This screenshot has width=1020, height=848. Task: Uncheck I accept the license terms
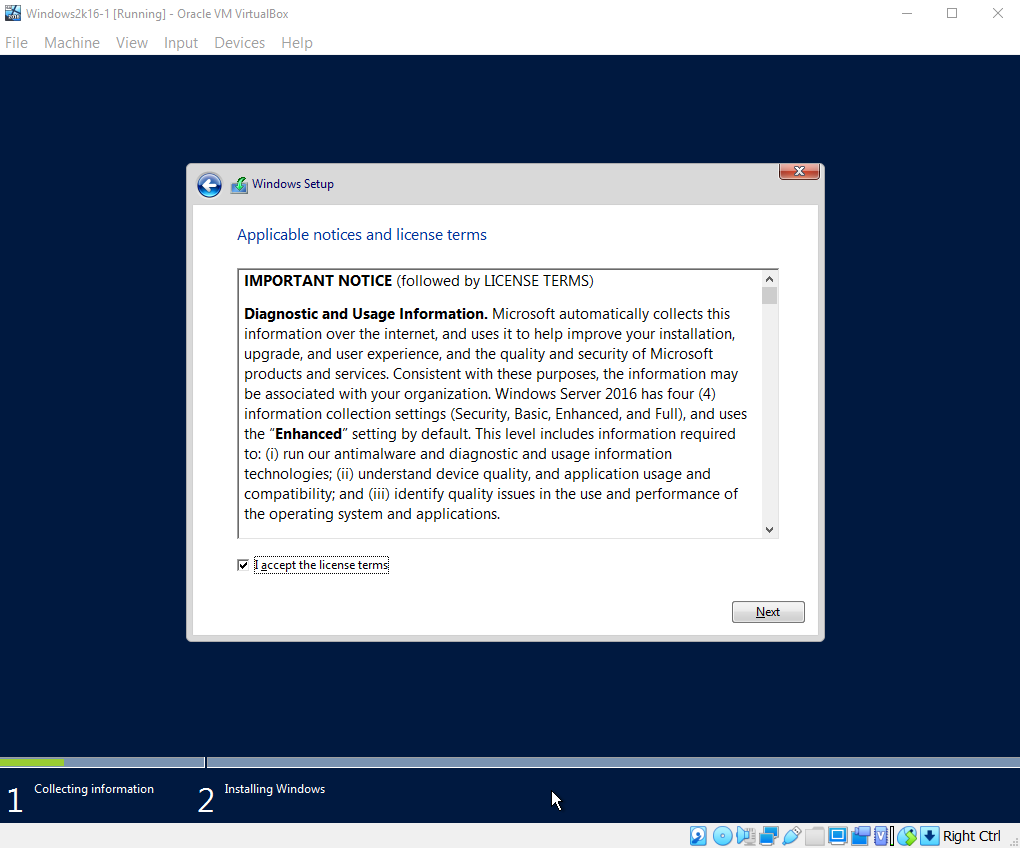click(243, 565)
